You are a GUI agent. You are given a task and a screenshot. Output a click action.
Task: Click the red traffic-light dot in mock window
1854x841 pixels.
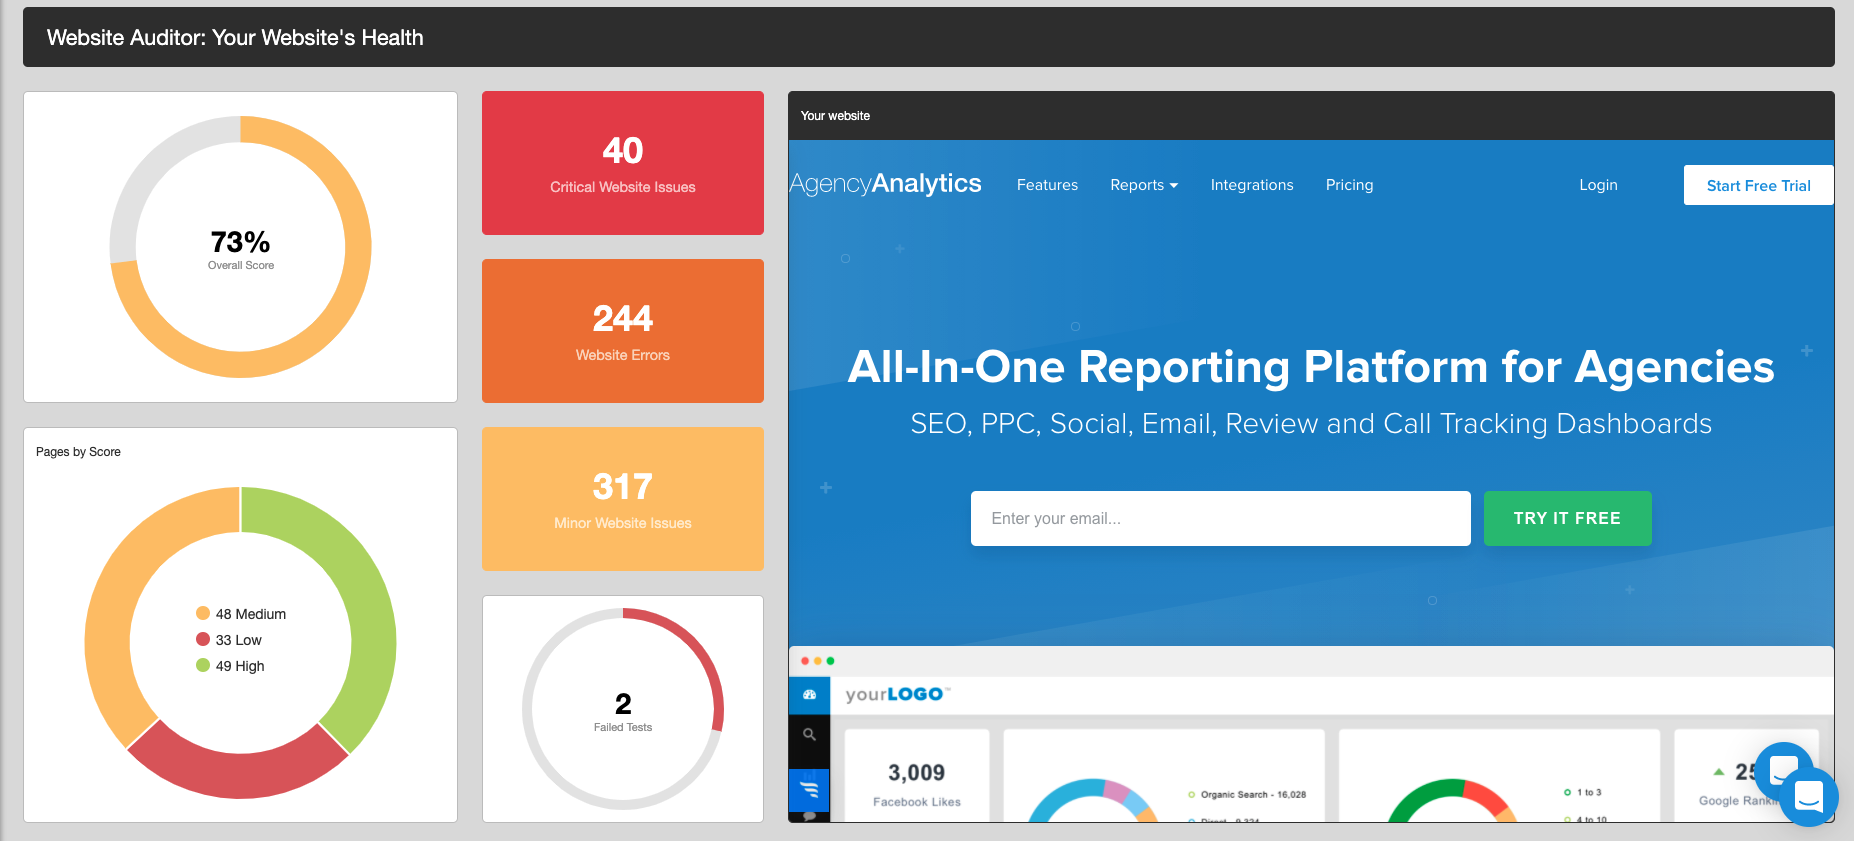click(x=805, y=661)
